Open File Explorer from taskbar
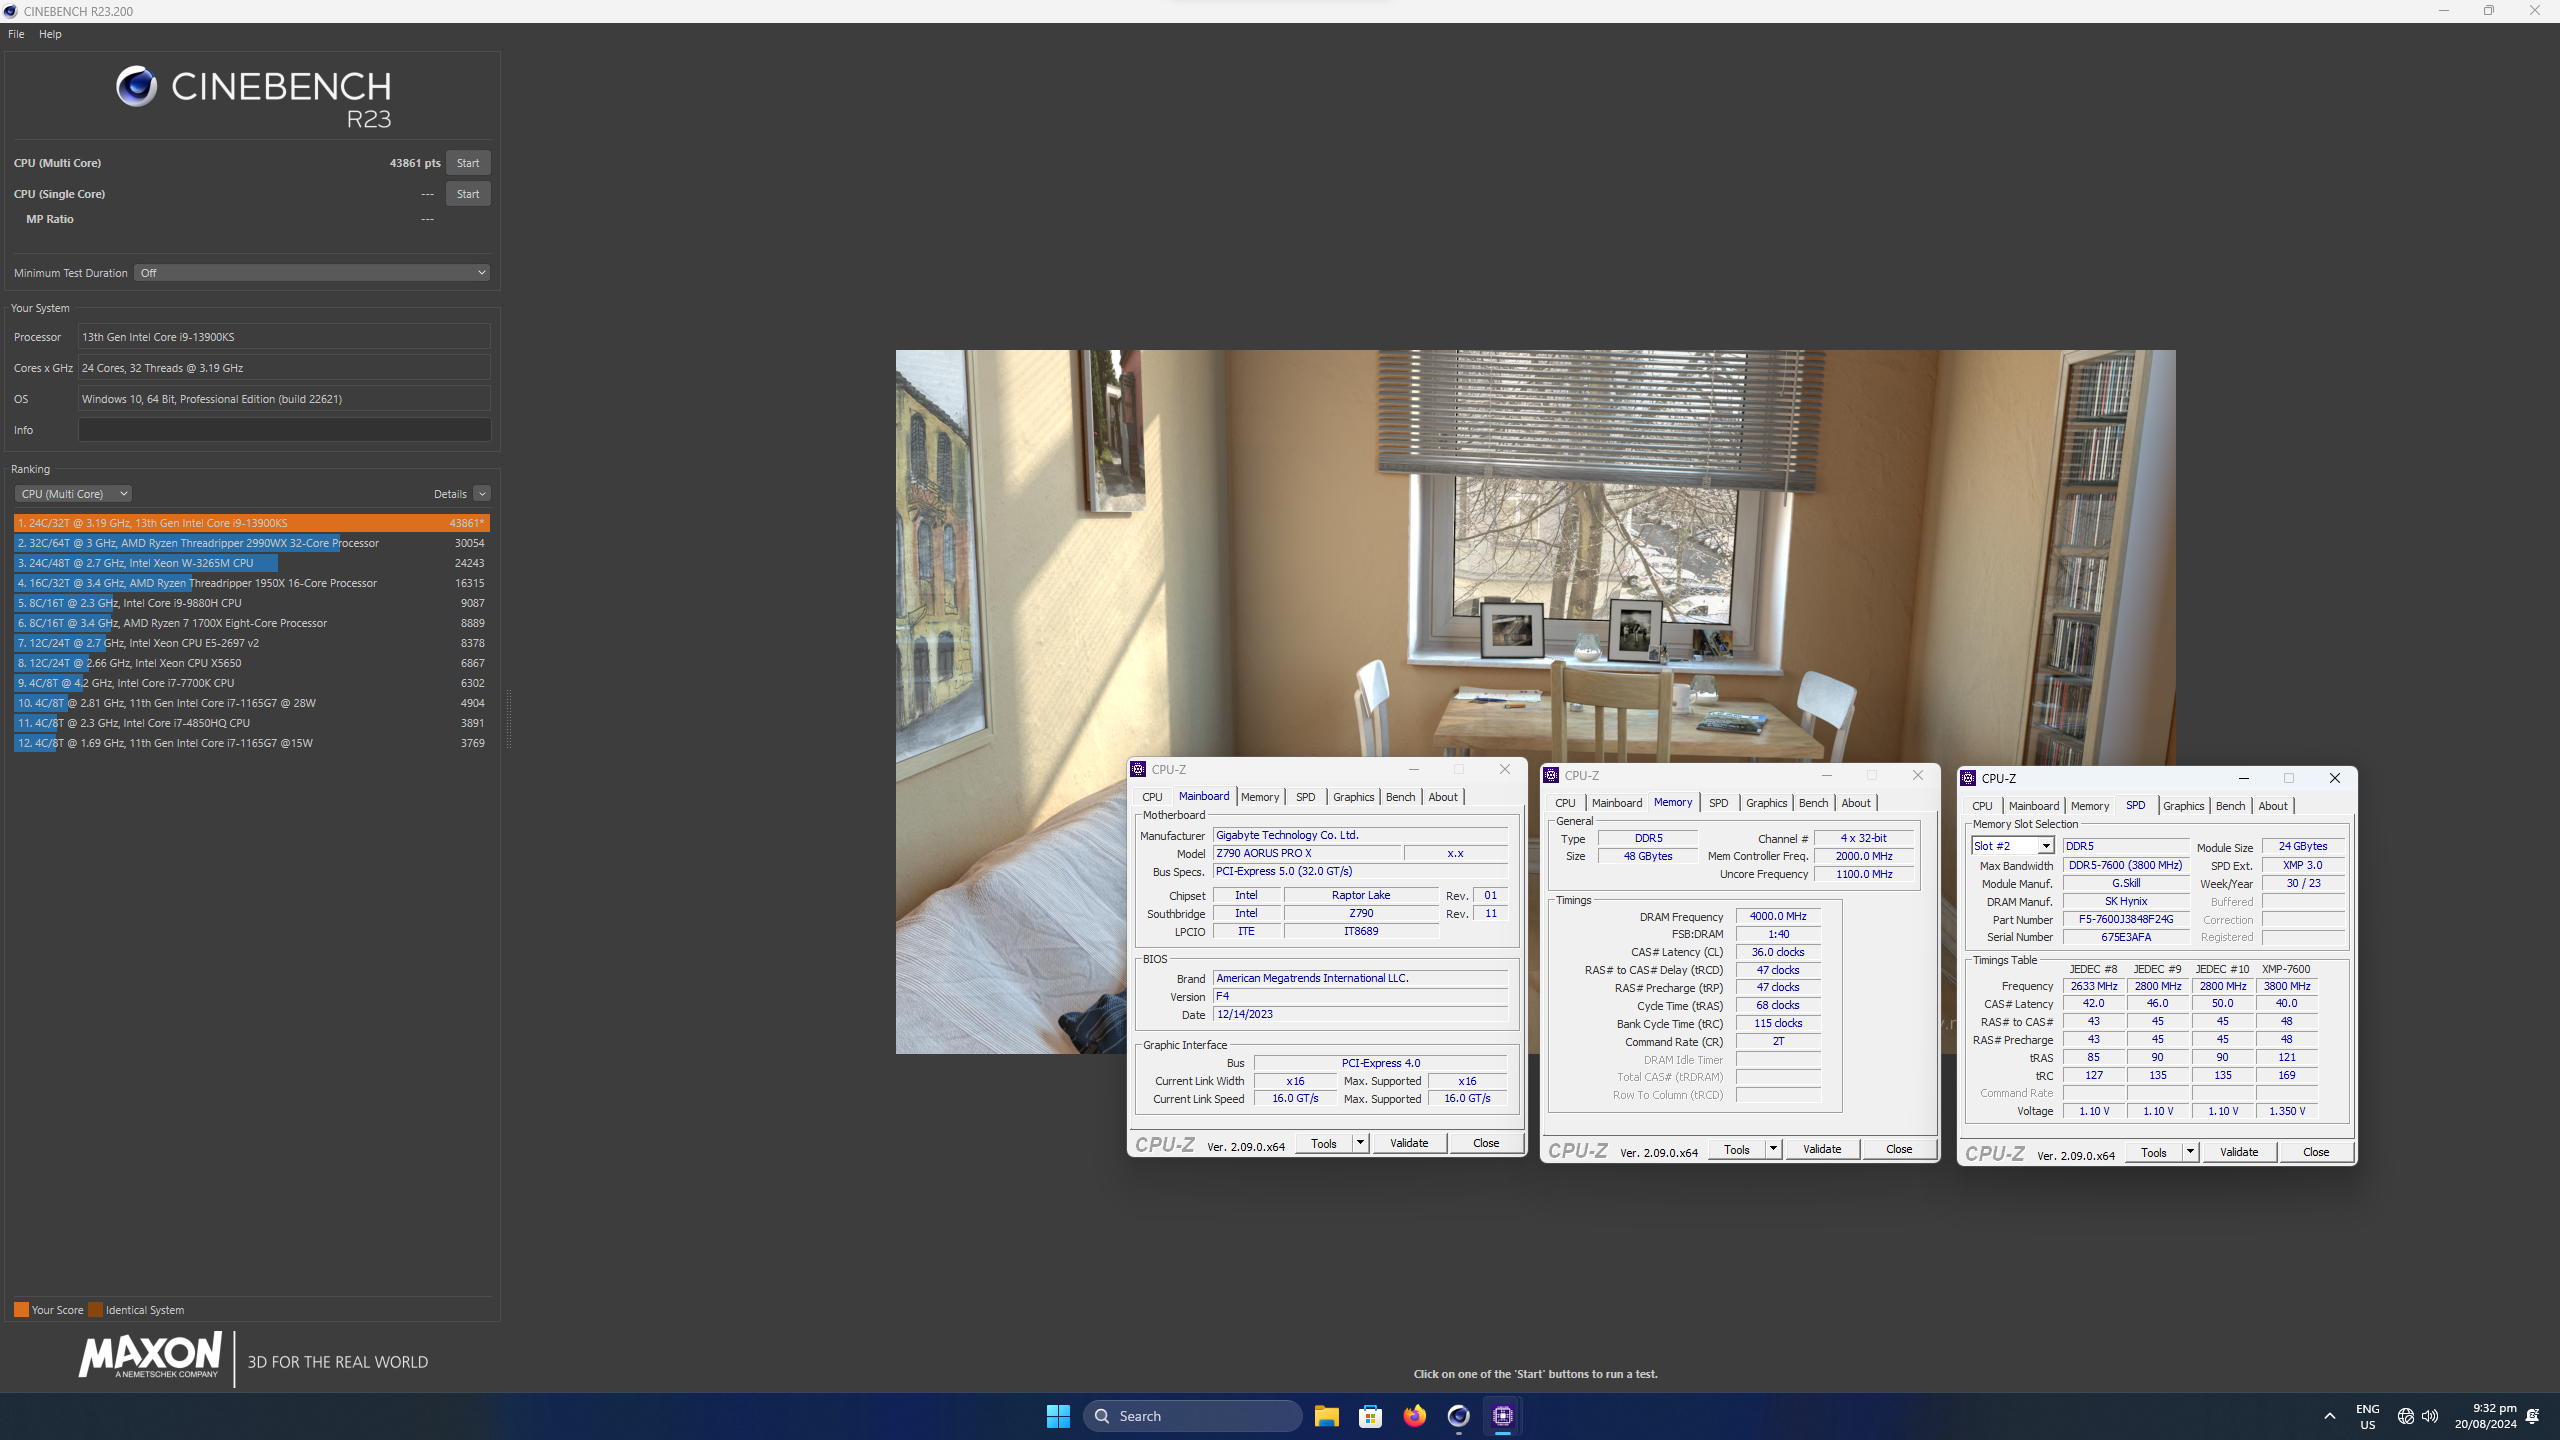Image resolution: width=2560 pixels, height=1440 pixels. pos(1326,1415)
